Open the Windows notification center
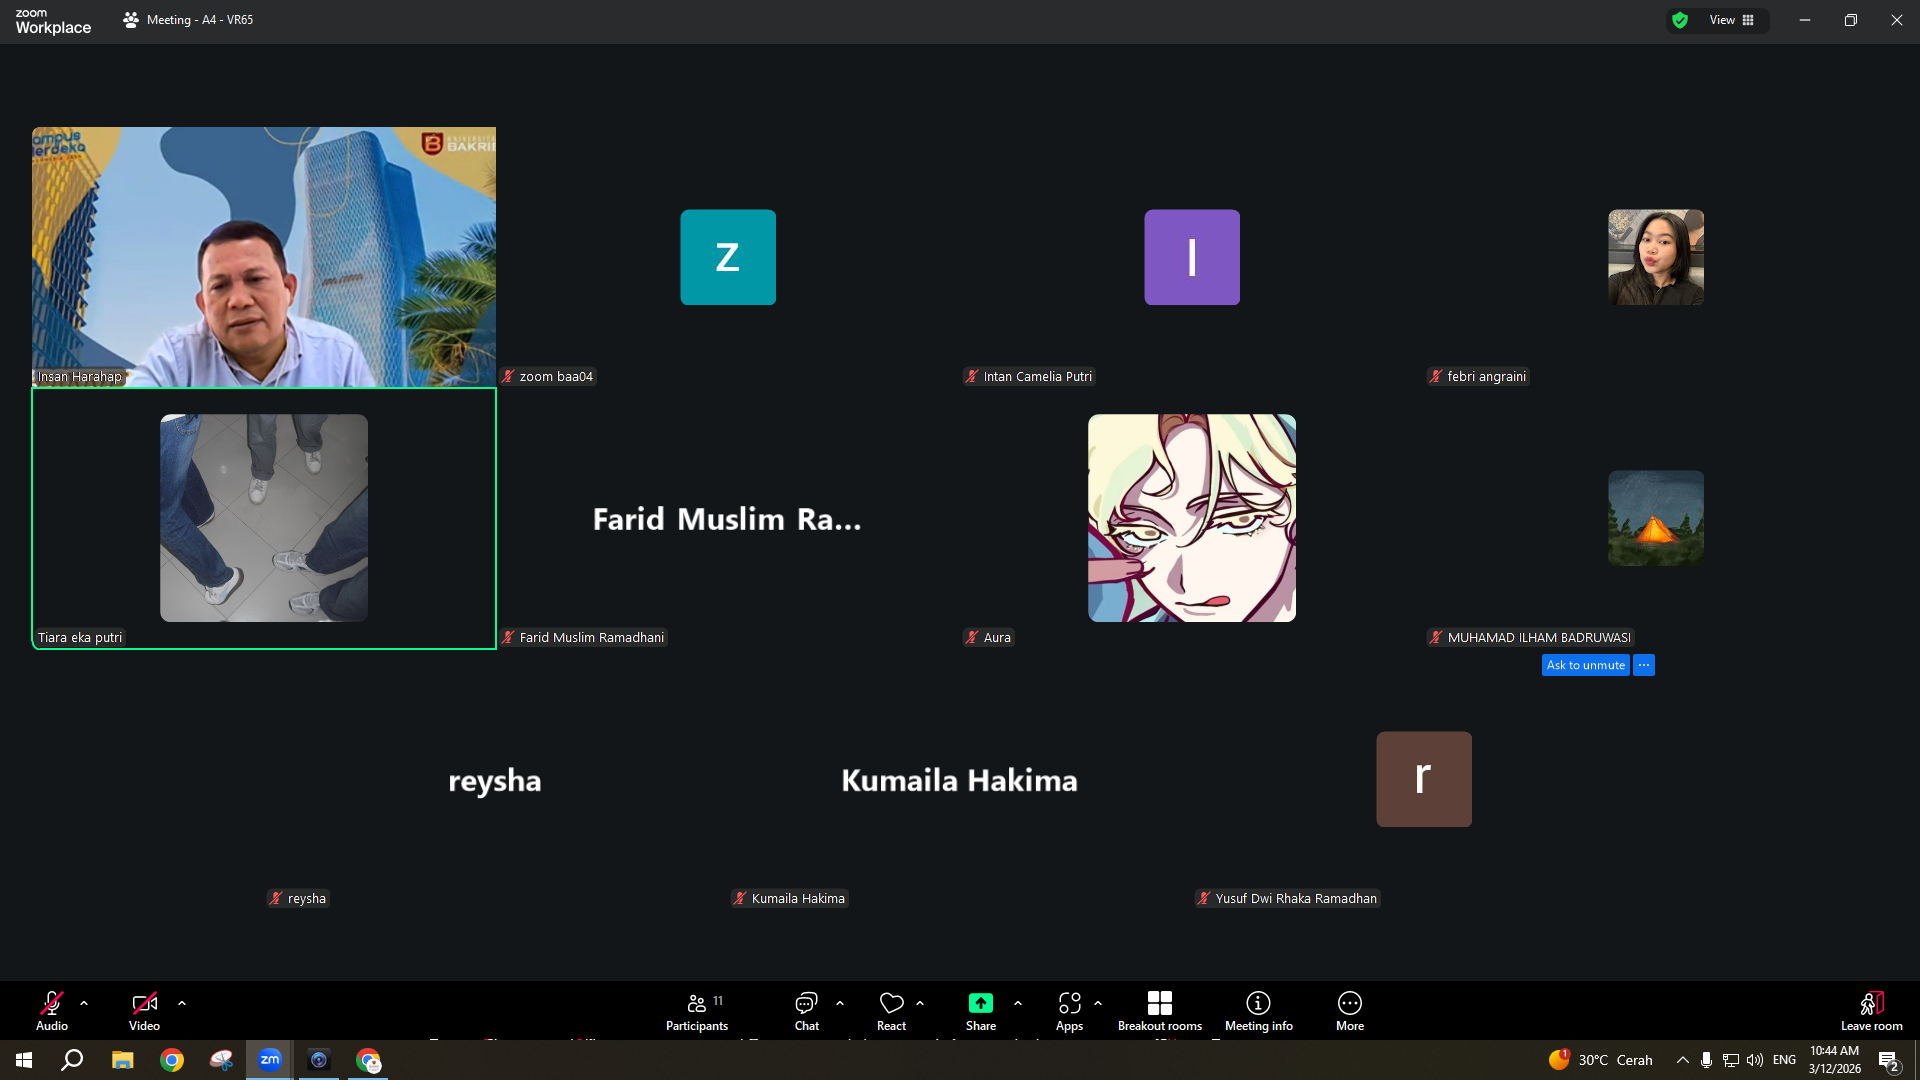1920x1080 pixels. pyautogui.click(x=1889, y=1060)
